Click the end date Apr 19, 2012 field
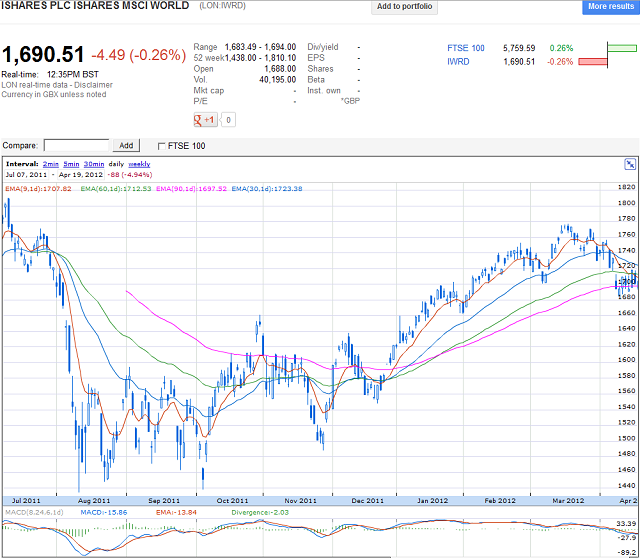 click(81, 175)
